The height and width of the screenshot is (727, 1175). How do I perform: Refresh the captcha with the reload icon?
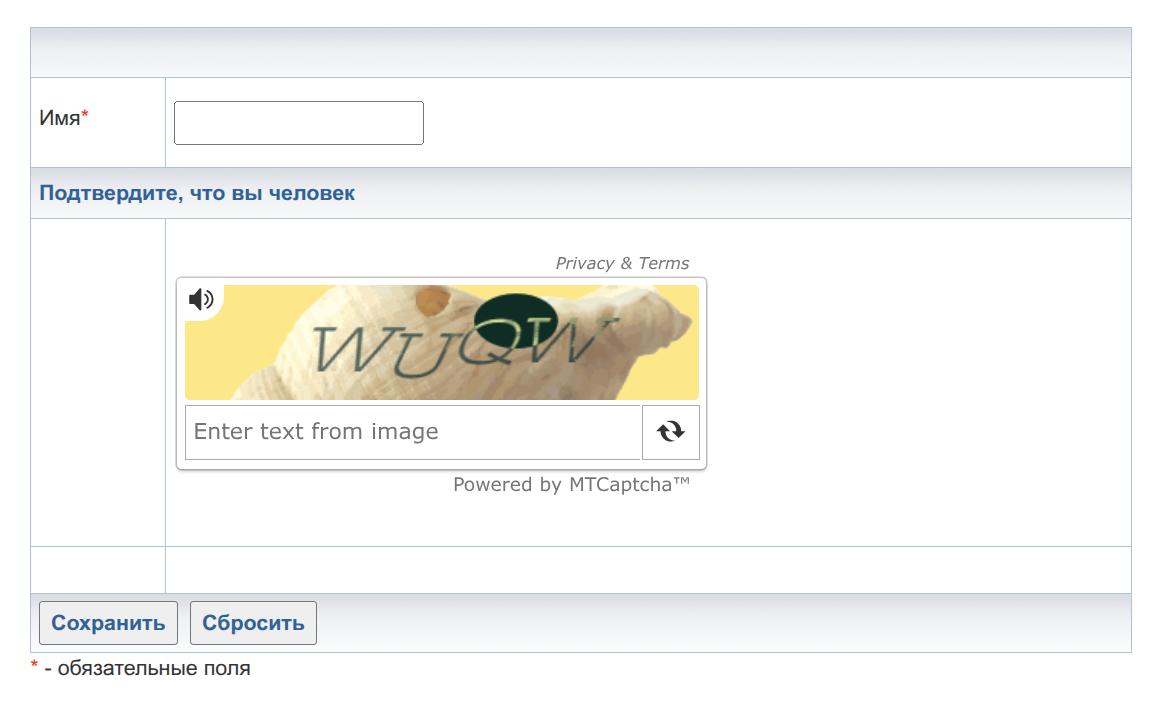click(x=670, y=432)
